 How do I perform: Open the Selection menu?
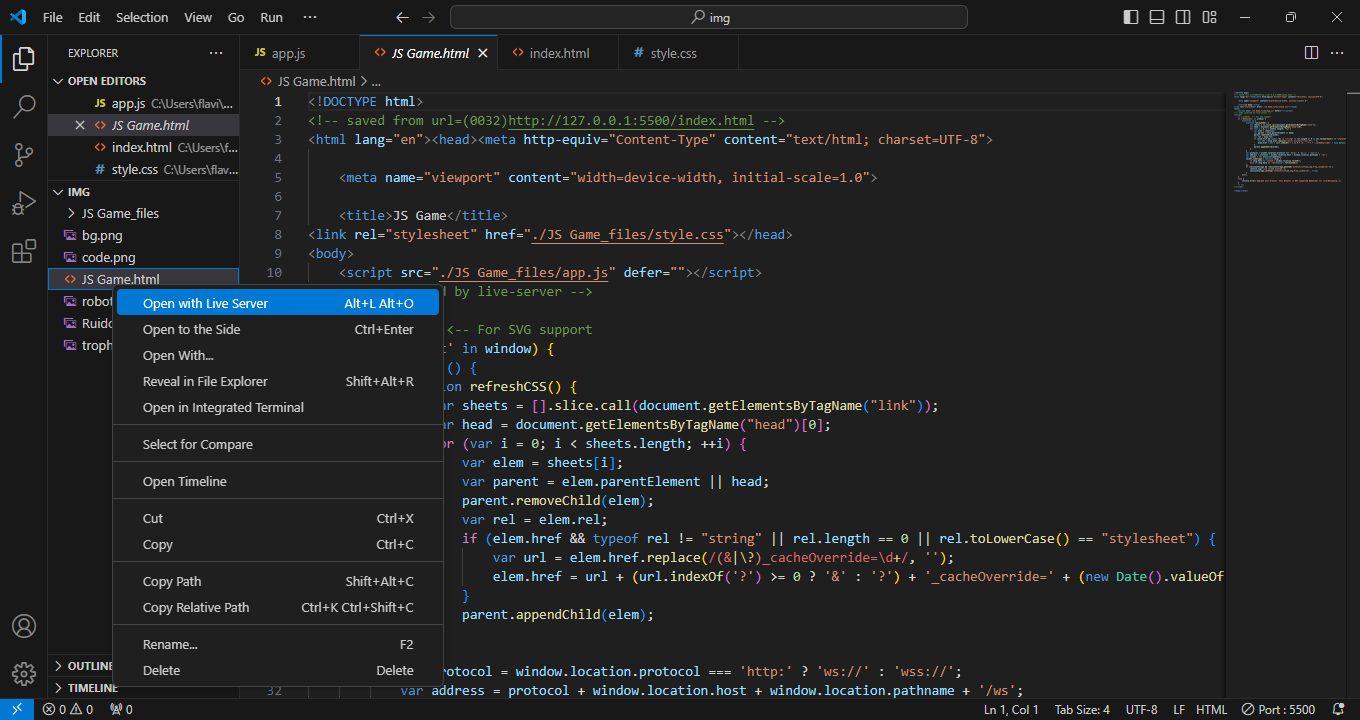(x=142, y=17)
